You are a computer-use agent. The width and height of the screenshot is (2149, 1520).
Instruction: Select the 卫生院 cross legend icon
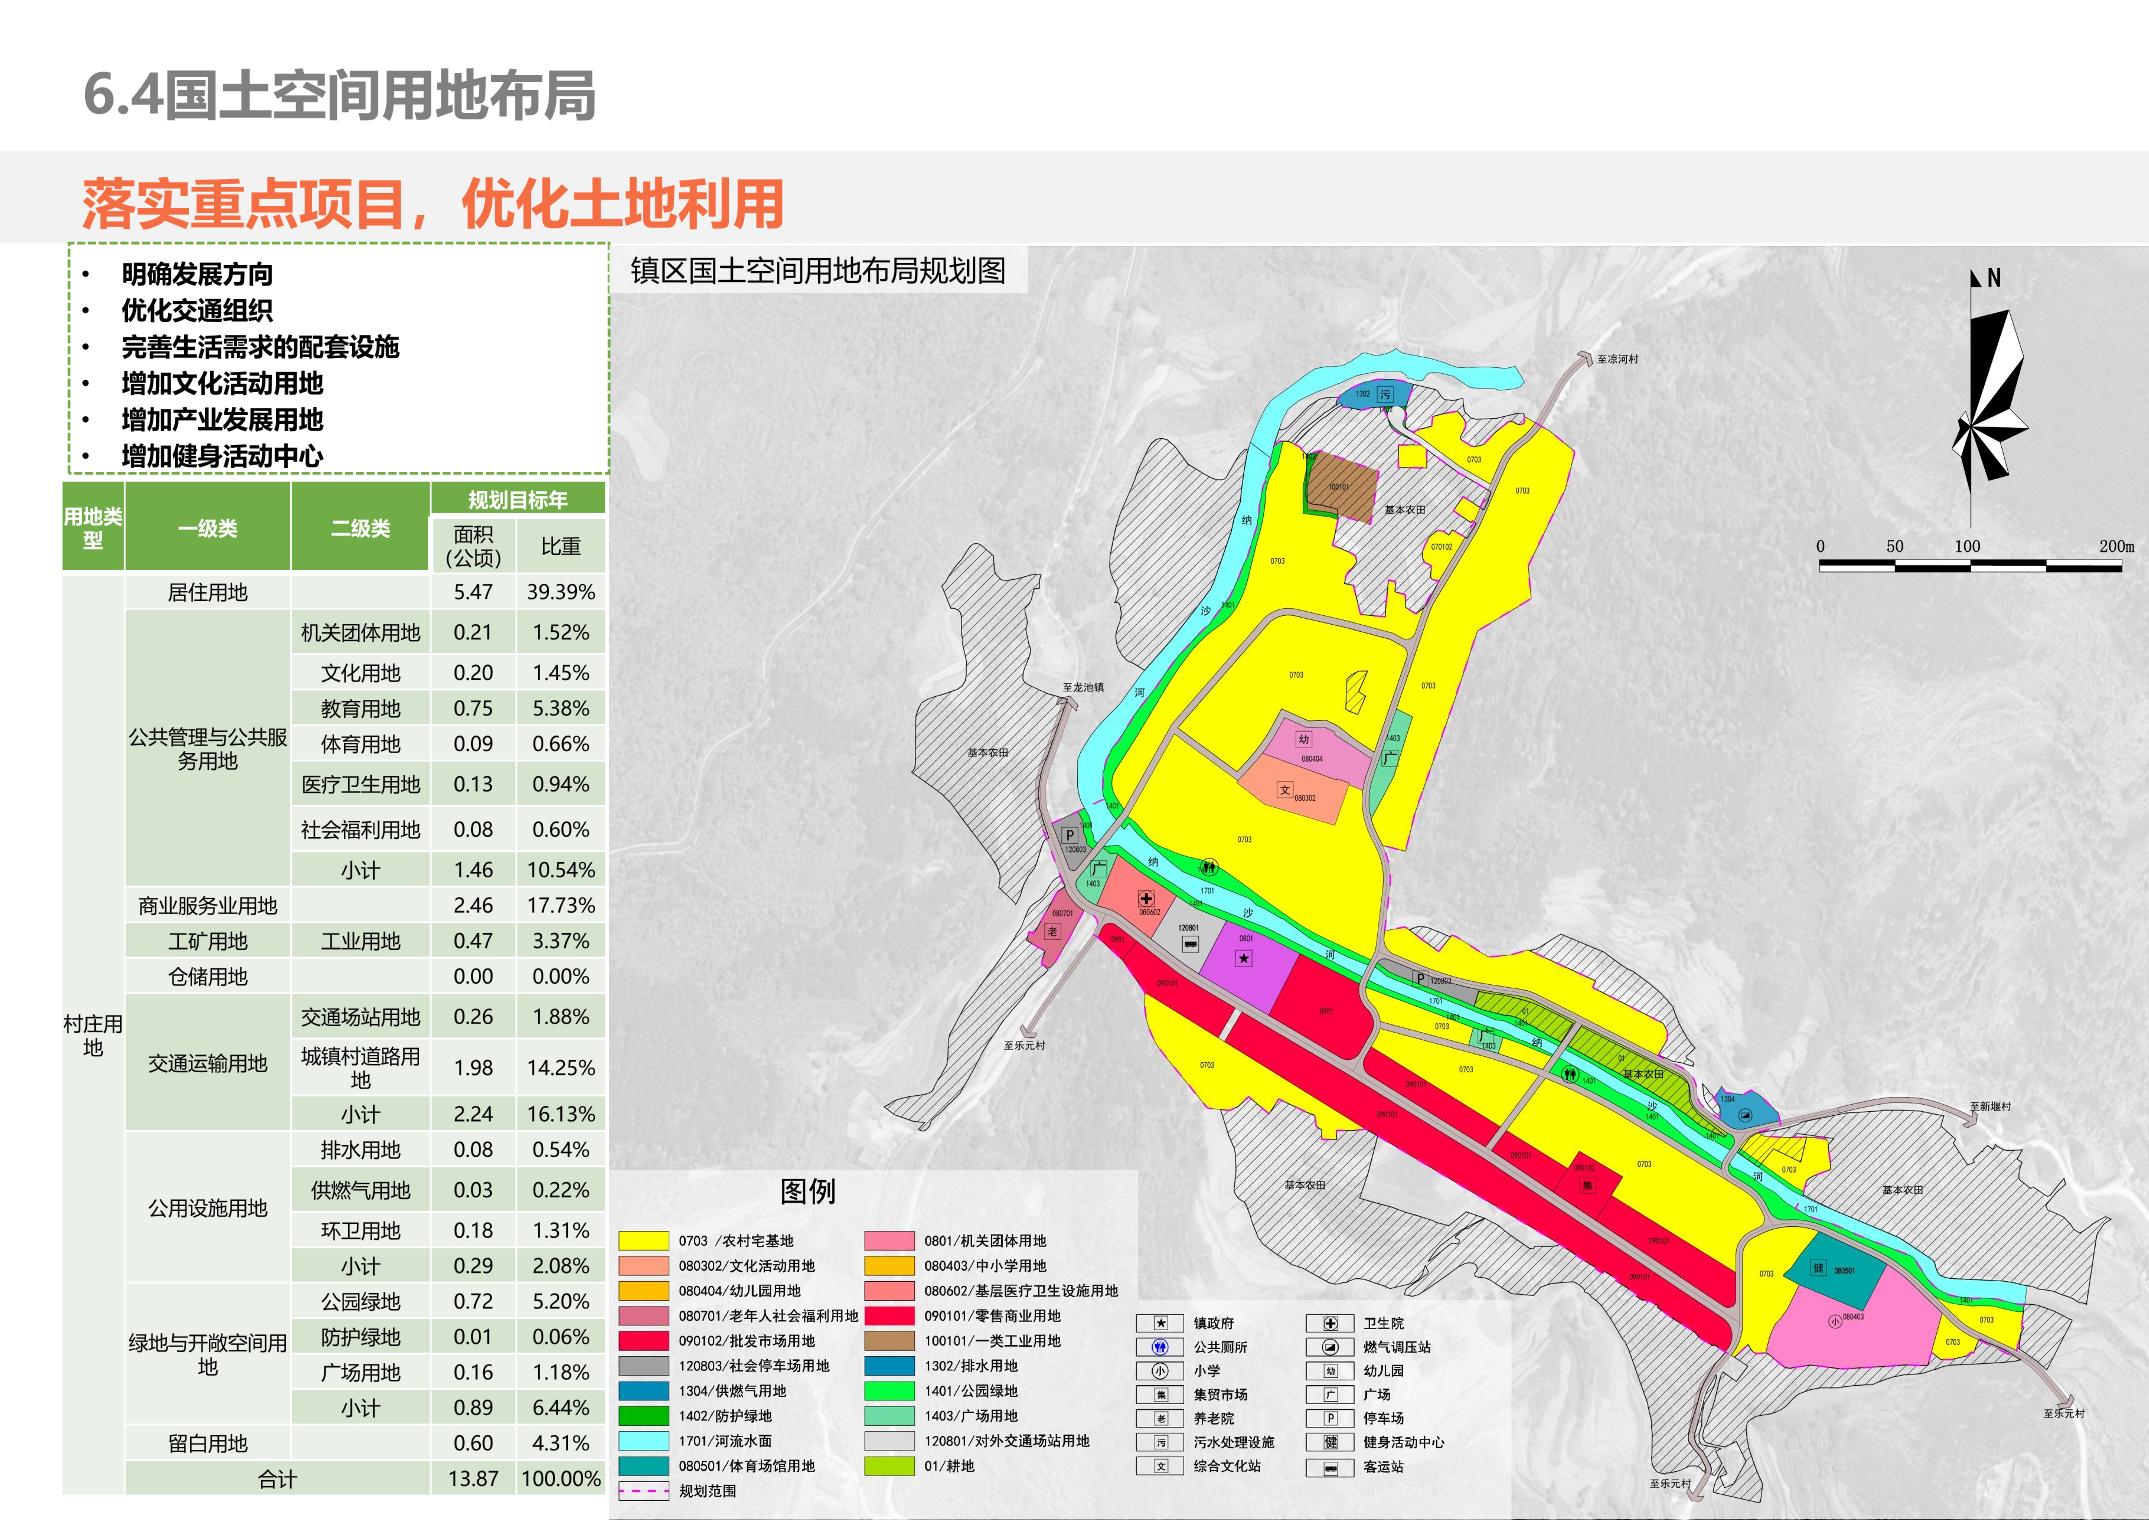(1331, 1323)
